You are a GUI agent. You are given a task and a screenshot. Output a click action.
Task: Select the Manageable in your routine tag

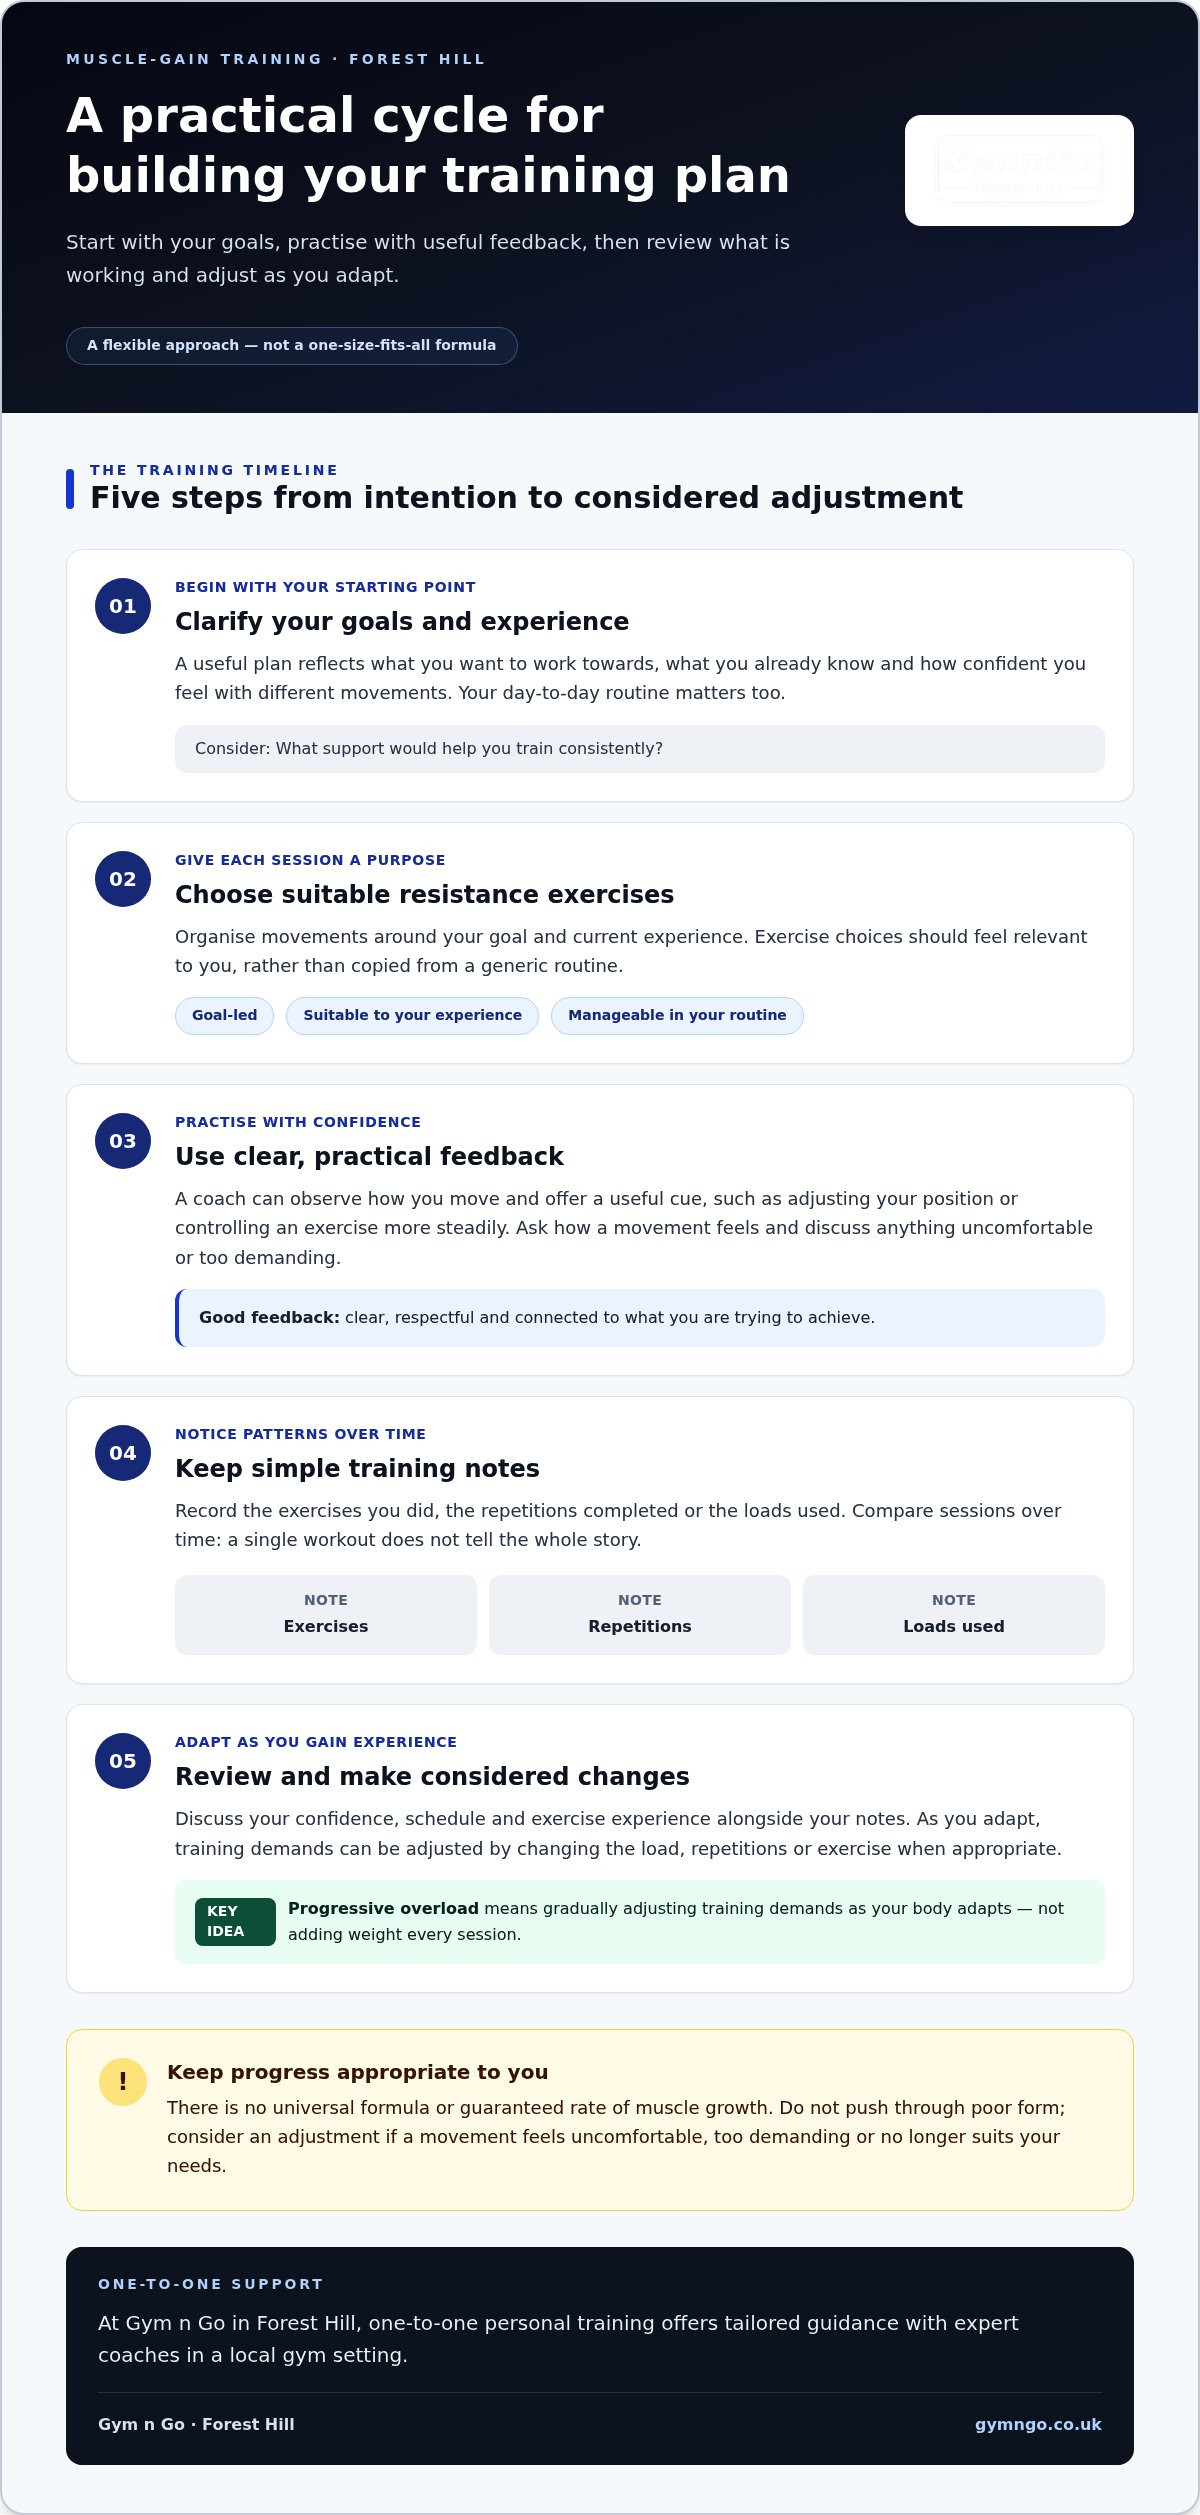point(677,1015)
